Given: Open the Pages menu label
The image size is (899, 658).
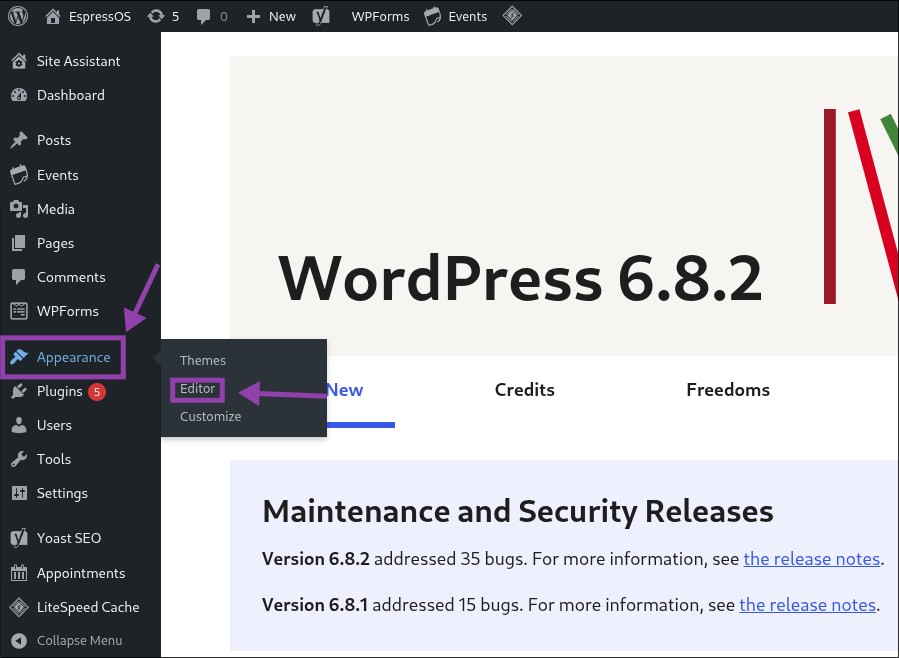Looking at the screenshot, I should [56, 244].
